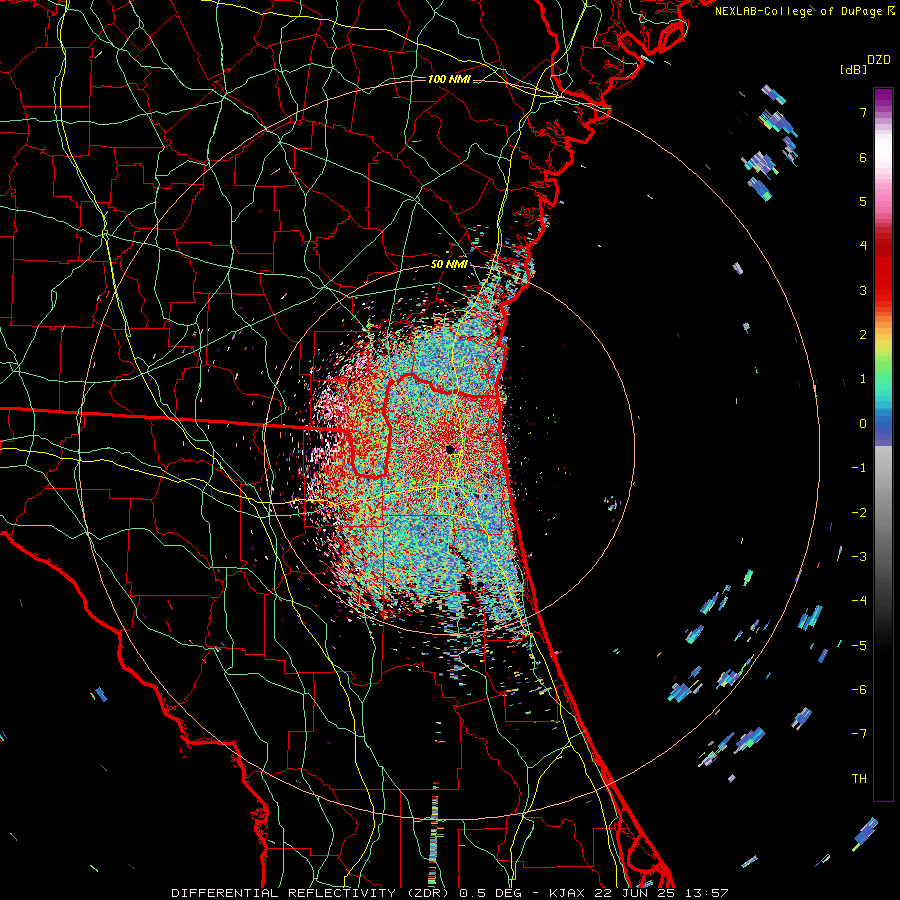Click the DZD legend title
Image resolution: width=900 pixels, height=900 pixels.
pos(879,60)
